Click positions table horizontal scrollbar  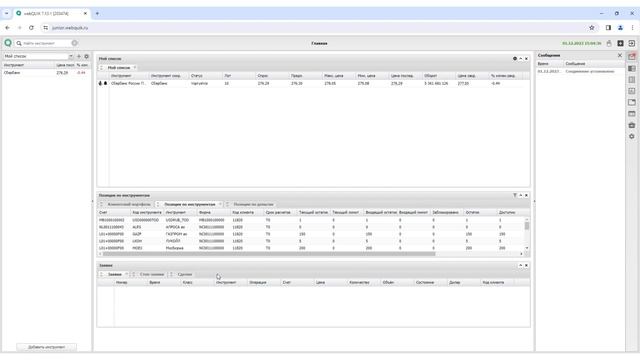pyautogui.click(x=269, y=254)
